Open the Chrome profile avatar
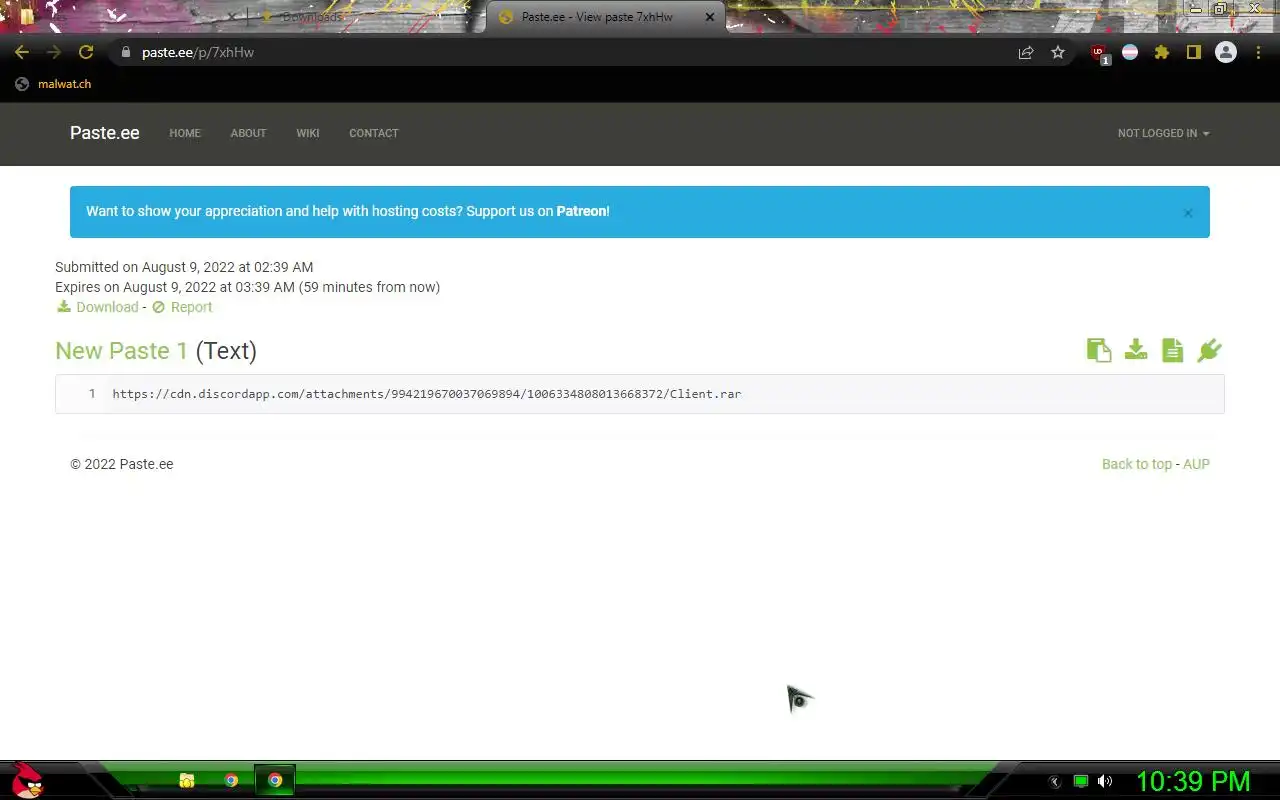 pyautogui.click(x=1226, y=52)
